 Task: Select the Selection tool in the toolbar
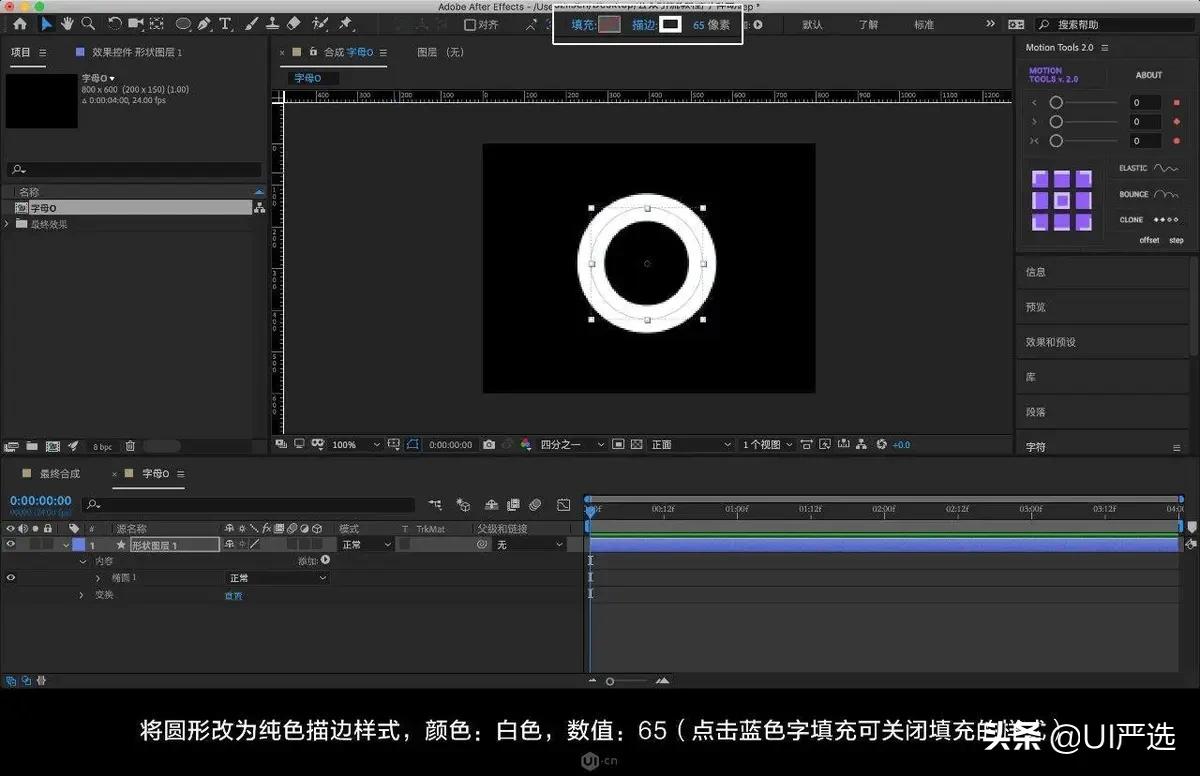(x=46, y=22)
